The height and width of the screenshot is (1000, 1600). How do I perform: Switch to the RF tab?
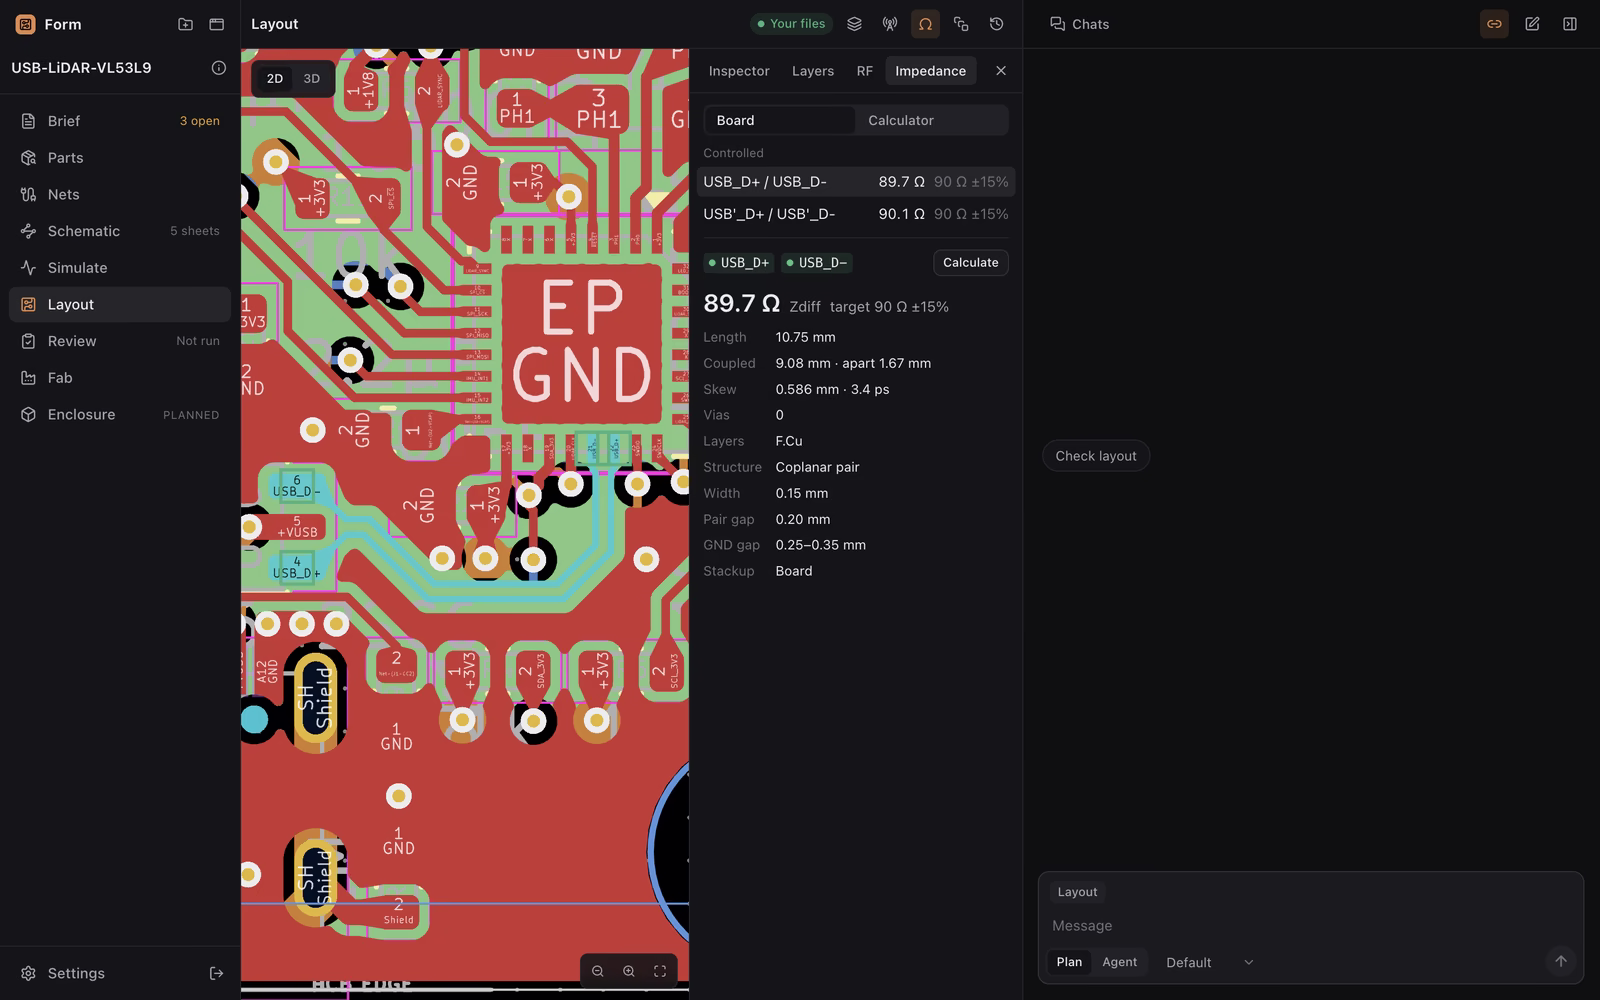(x=865, y=71)
